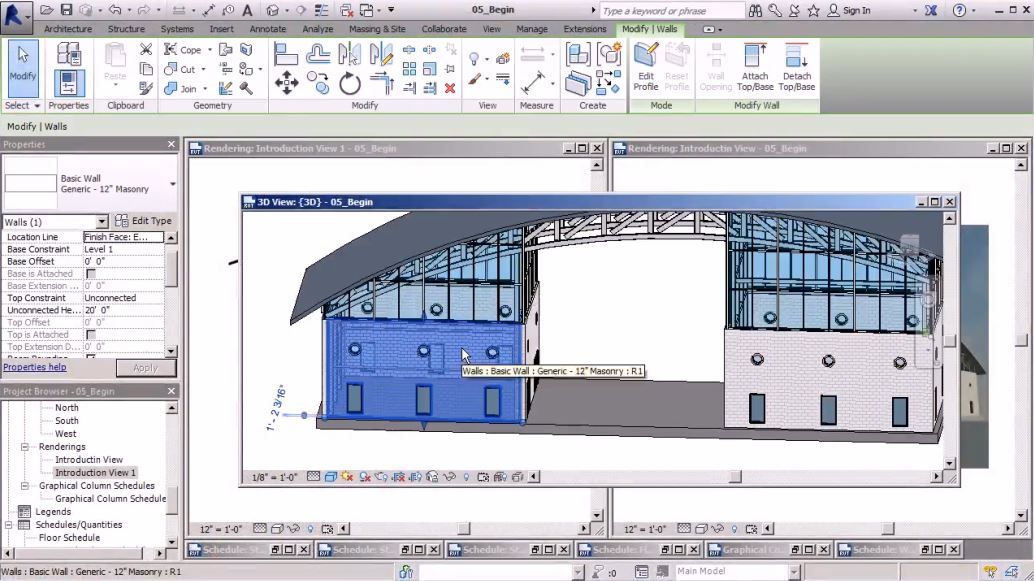The image size is (1034, 581).
Task: Toggle the Base is Attached checkbox
Action: point(91,274)
